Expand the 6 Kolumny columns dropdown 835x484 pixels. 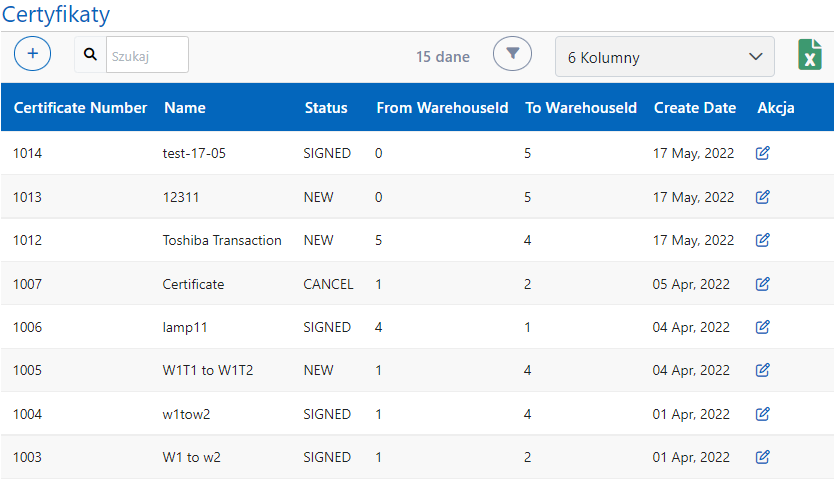(664, 57)
